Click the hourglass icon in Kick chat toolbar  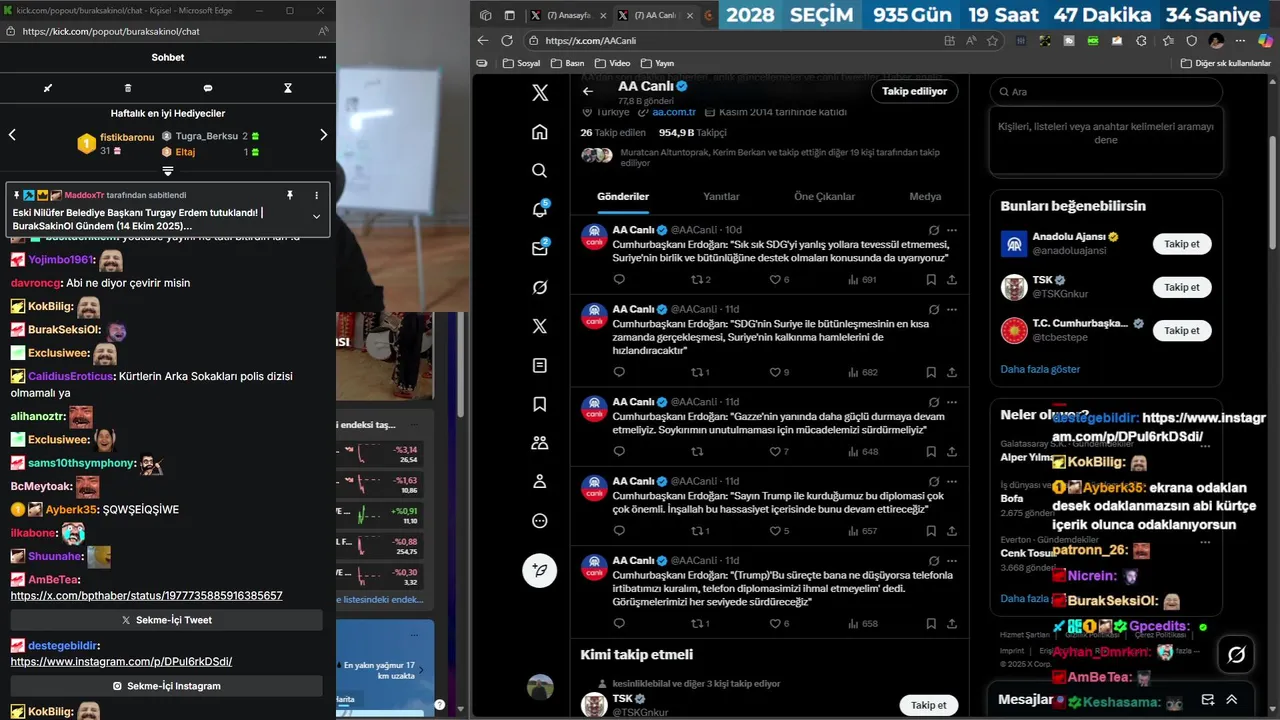coord(288,88)
